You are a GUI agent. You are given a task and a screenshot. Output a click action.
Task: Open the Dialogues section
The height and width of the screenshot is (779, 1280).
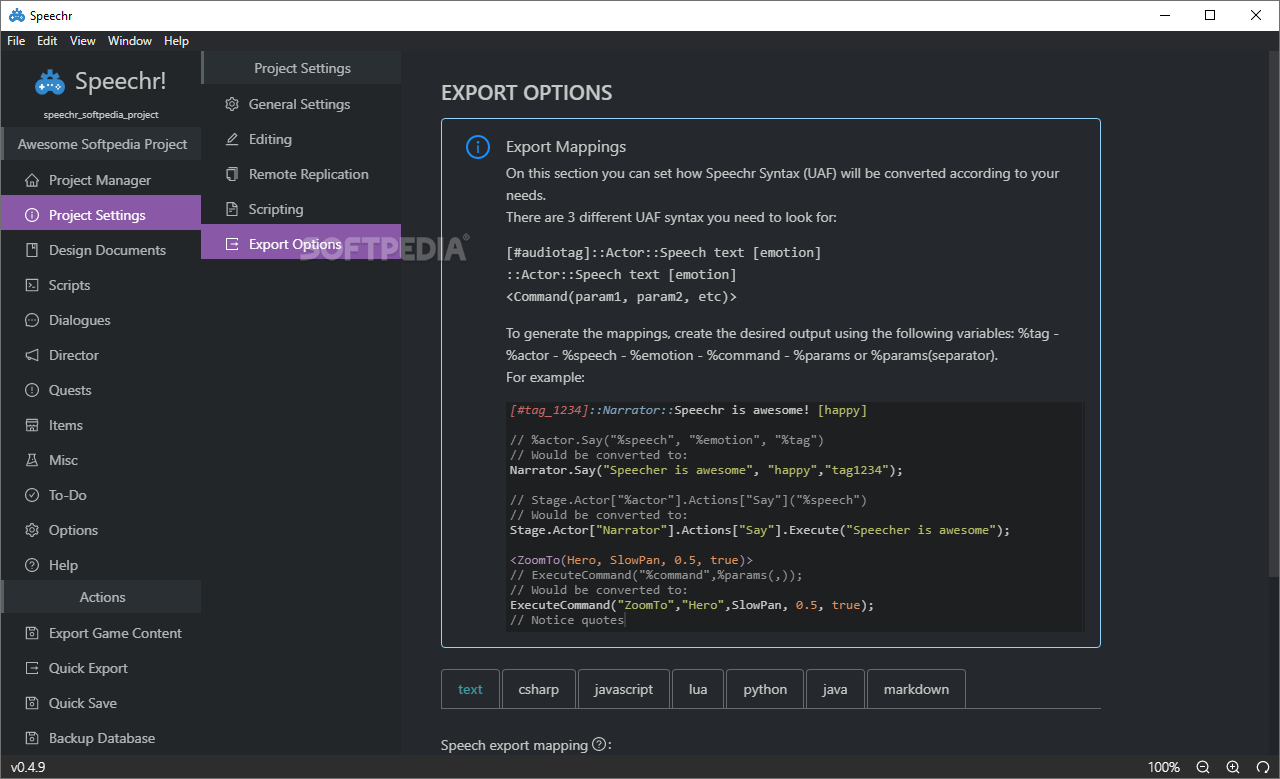pyautogui.click(x=100, y=320)
